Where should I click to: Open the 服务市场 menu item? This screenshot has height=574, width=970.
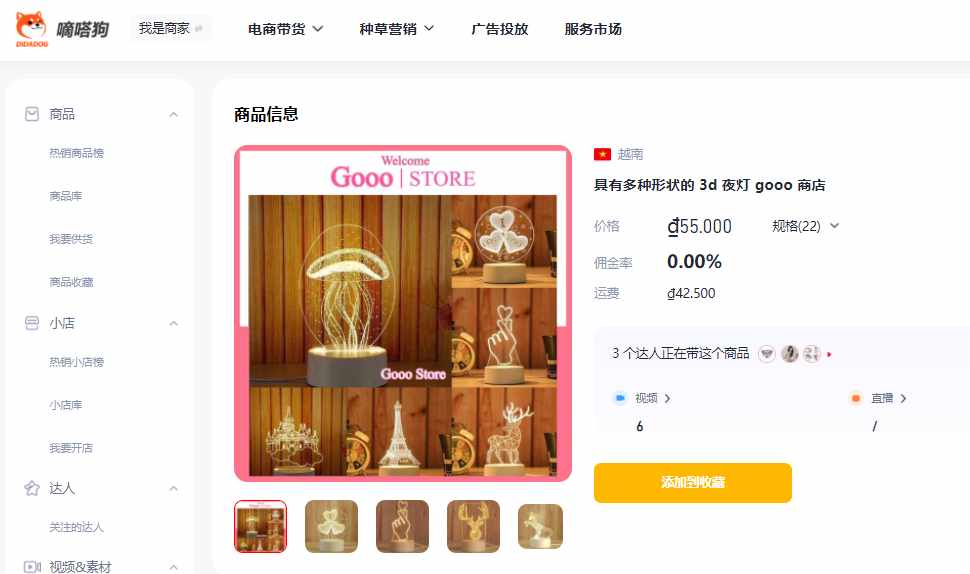click(593, 29)
